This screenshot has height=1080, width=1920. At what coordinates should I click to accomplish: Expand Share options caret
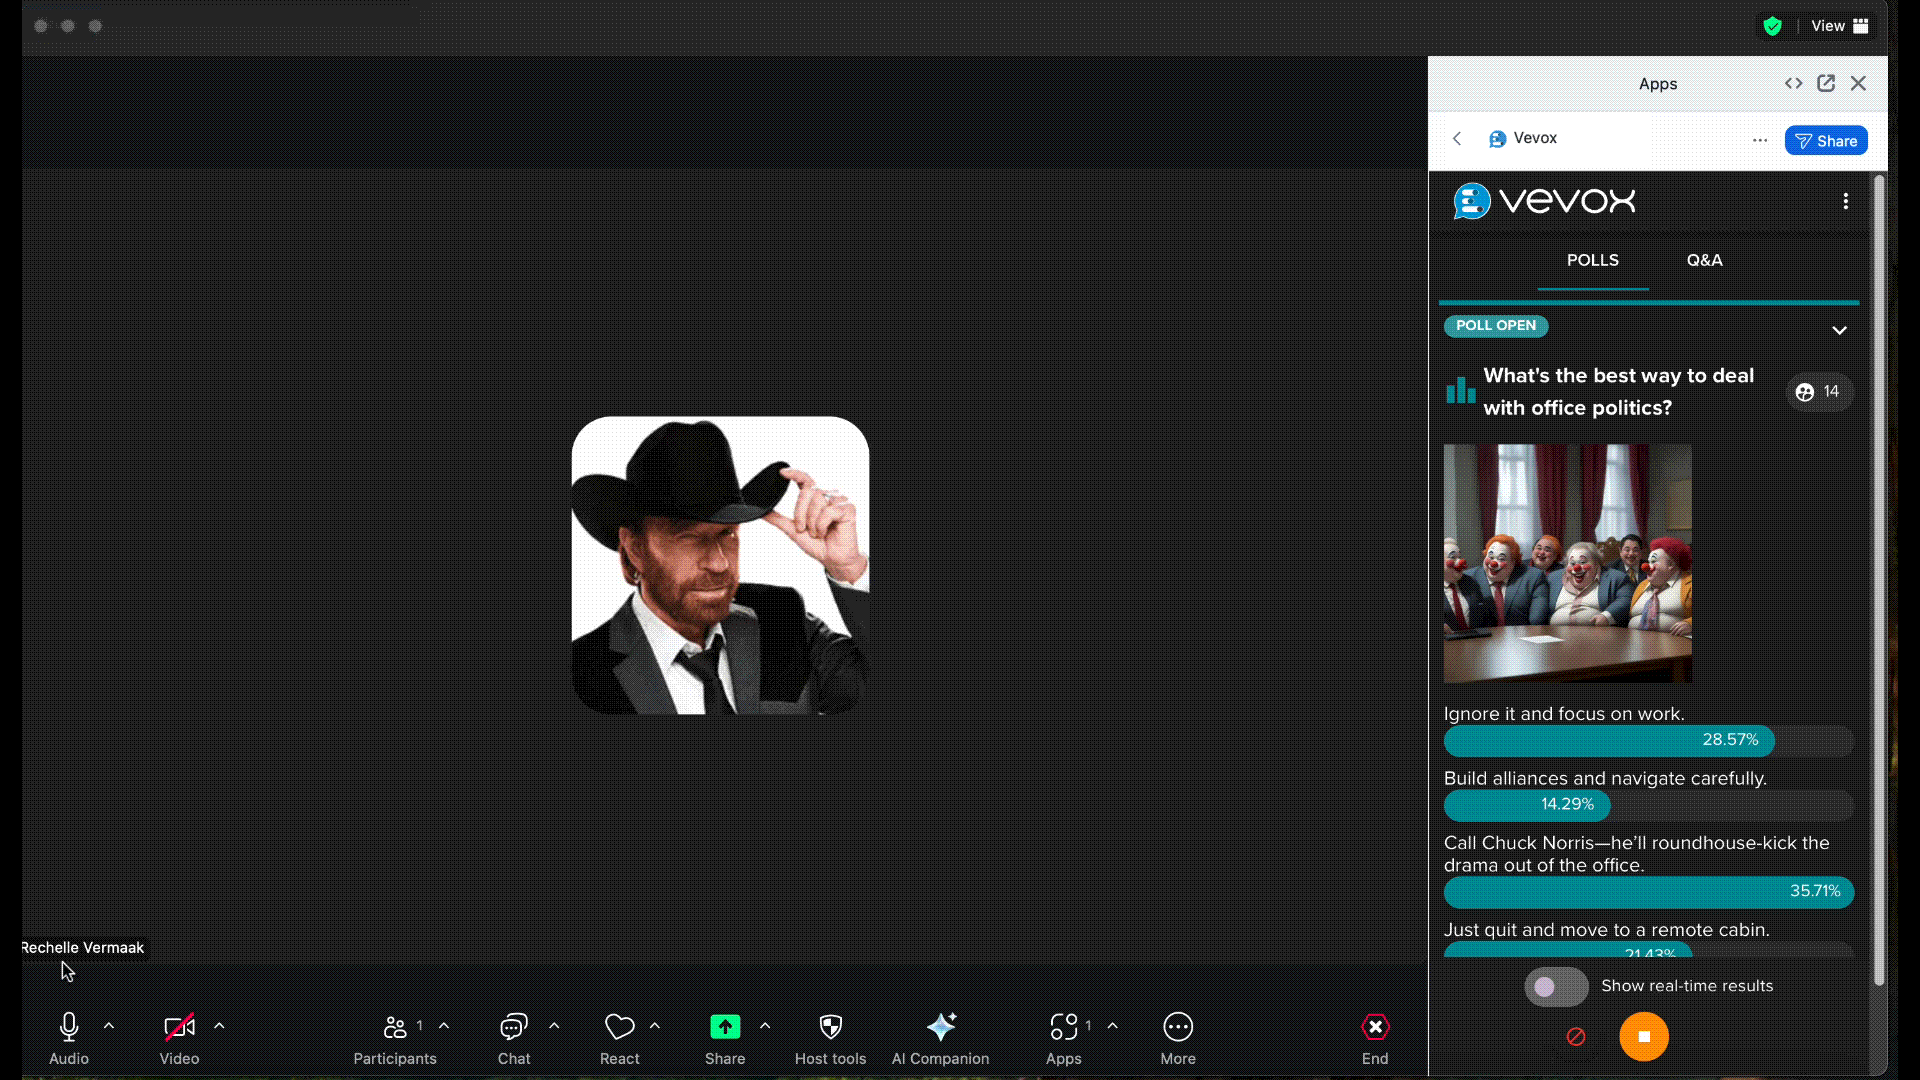point(765,1026)
